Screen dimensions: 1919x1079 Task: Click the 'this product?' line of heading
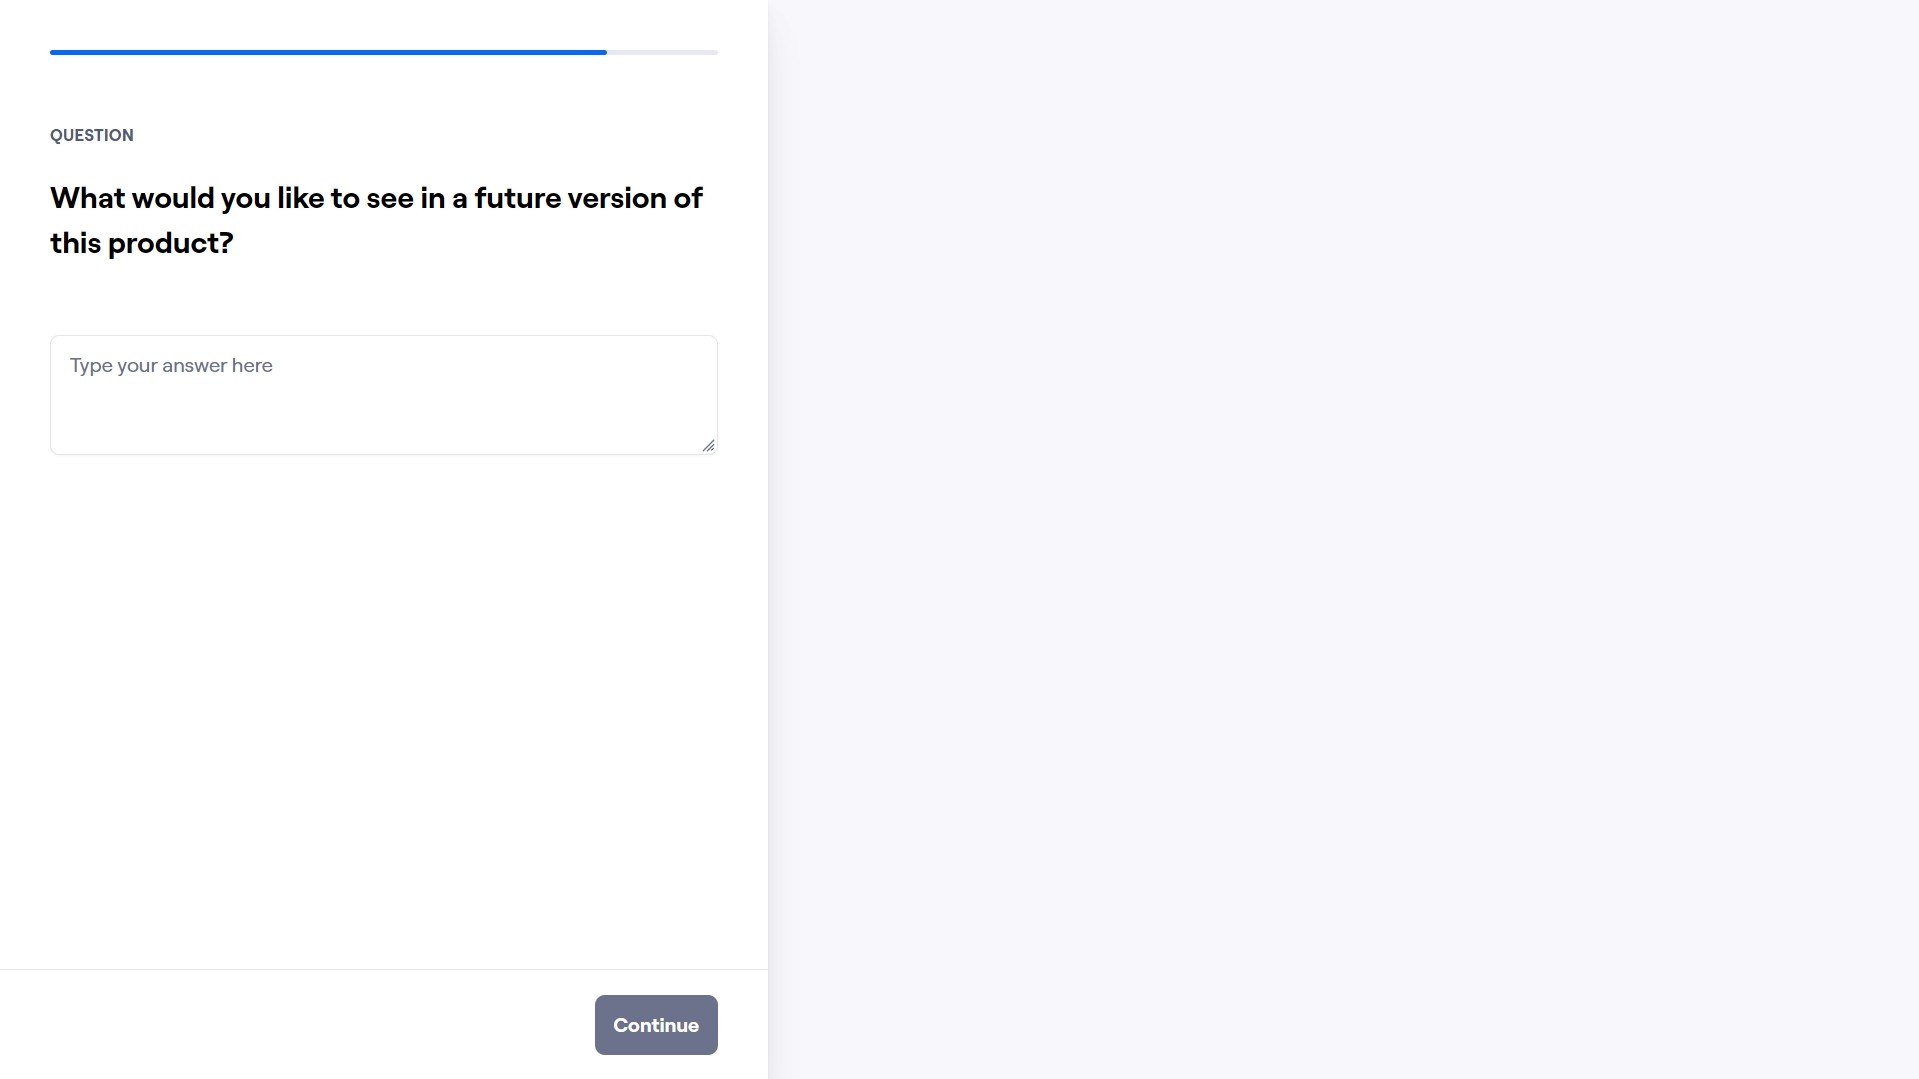pos(142,243)
